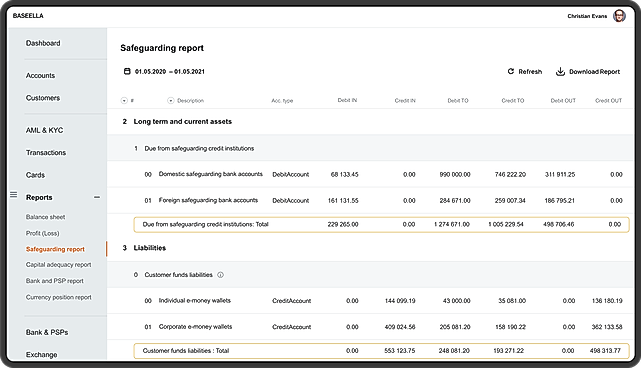Open Bank & PSPs section
This screenshot has height=368, width=641.
coord(47,332)
